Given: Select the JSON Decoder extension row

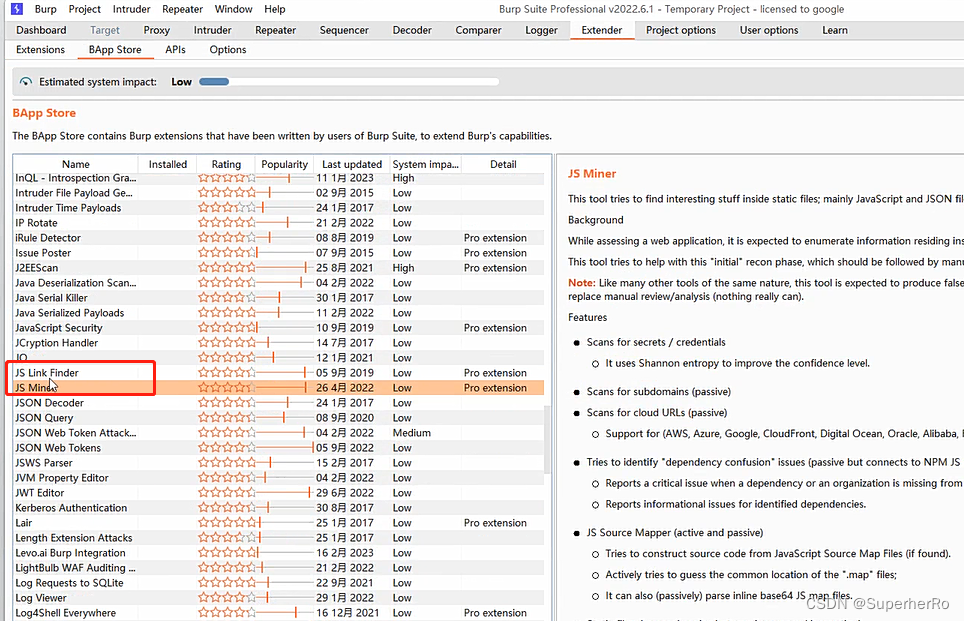Looking at the screenshot, I should [x=279, y=403].
